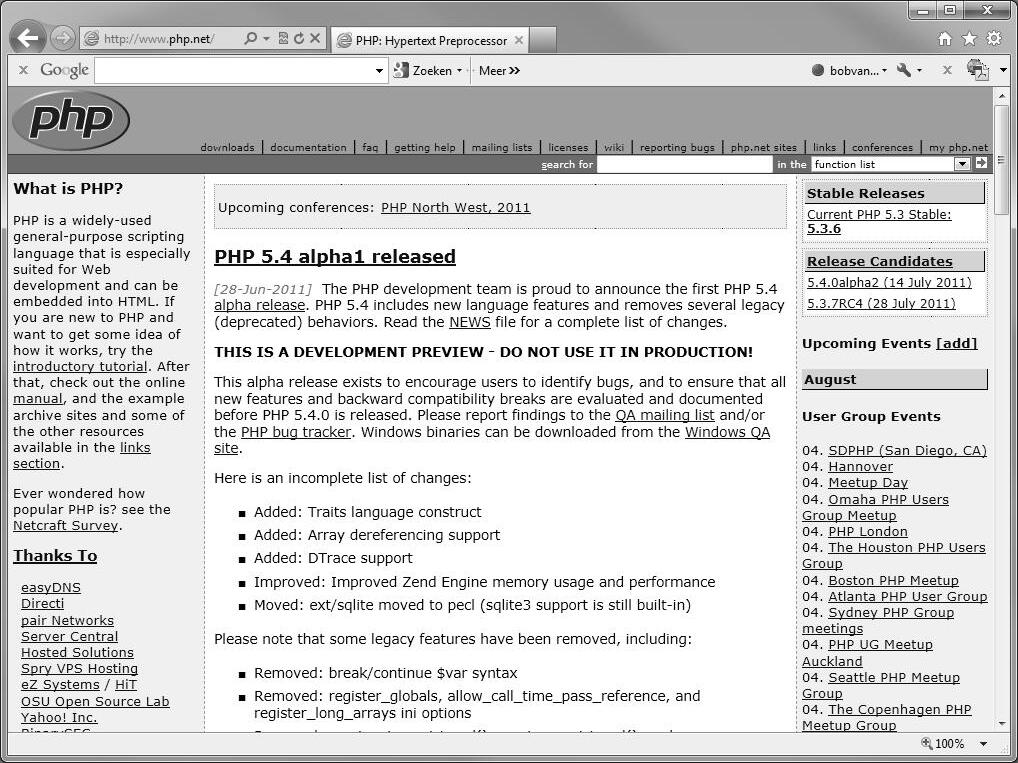Image resolution: width=1018 pixels, height=763 pixels.
Task: Open Google search box history dropdown
Action: [380, 71]
